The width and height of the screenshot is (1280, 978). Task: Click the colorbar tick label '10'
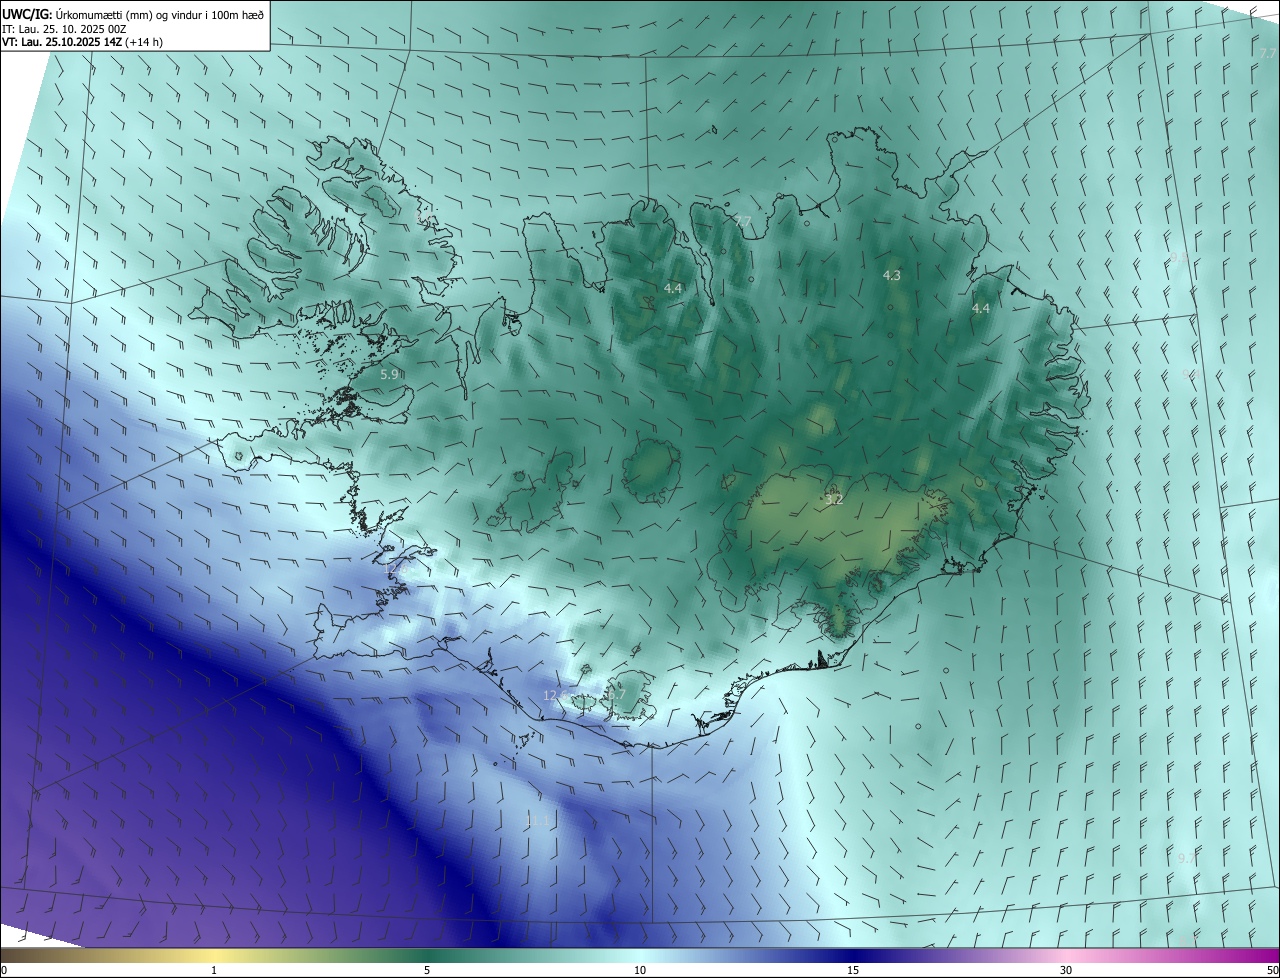[640, 970]
